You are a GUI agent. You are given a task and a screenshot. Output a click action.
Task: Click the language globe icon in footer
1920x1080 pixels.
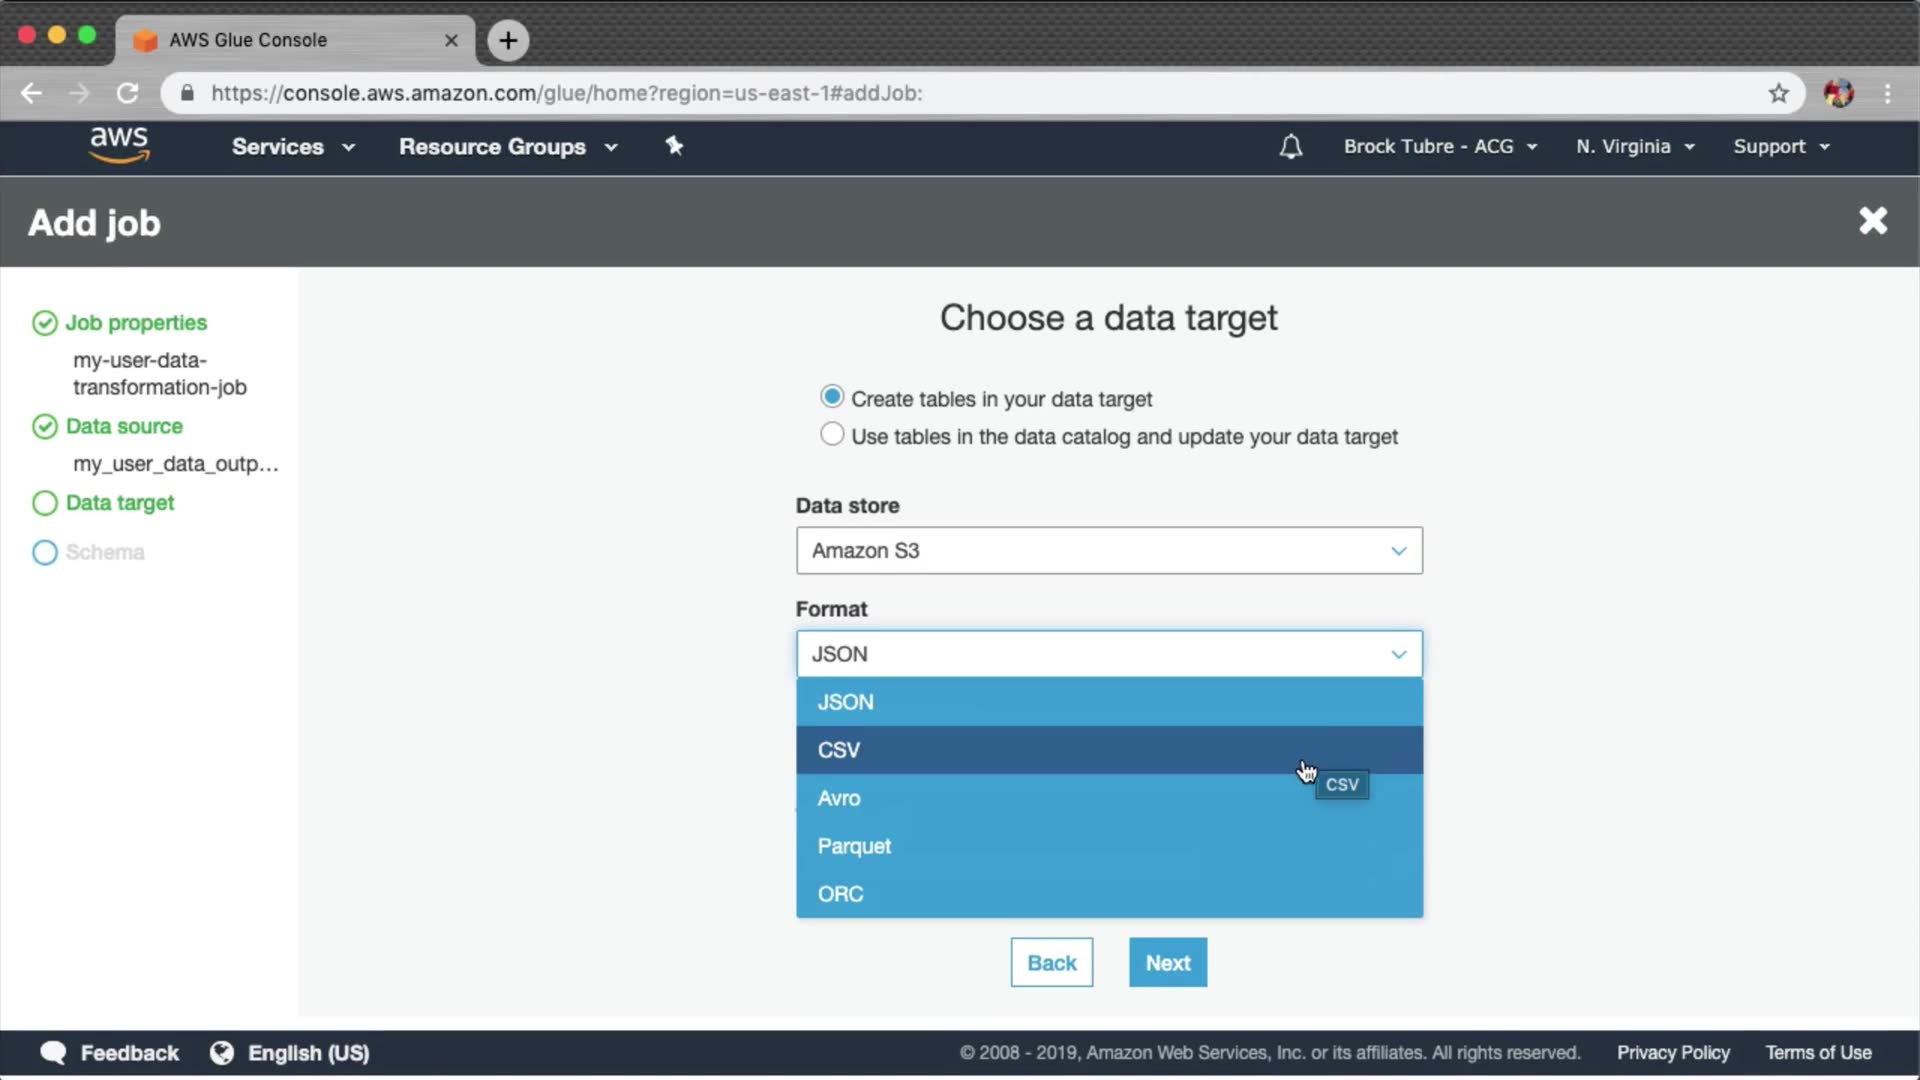tap(222, 1053)
